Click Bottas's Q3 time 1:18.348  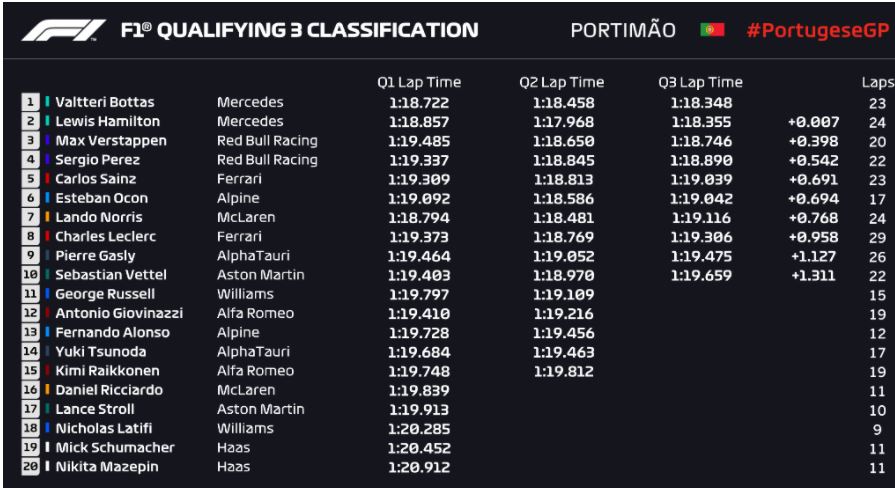coord(701,102)
